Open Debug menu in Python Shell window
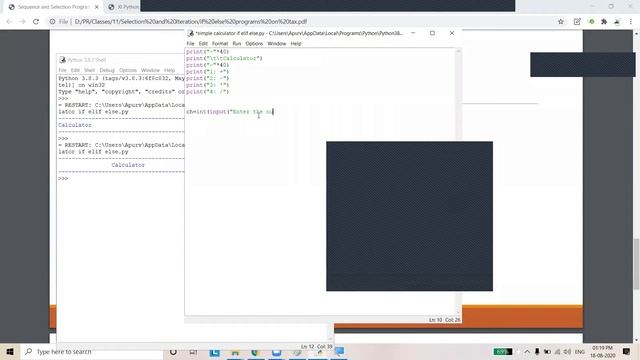Image resolution: width=640 pixels, height=360 pixels. (x=107, y=70)
